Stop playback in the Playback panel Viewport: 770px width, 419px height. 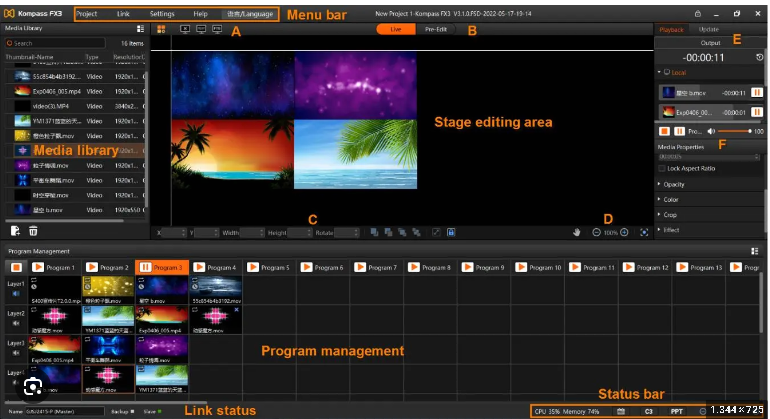pos(664,131)
